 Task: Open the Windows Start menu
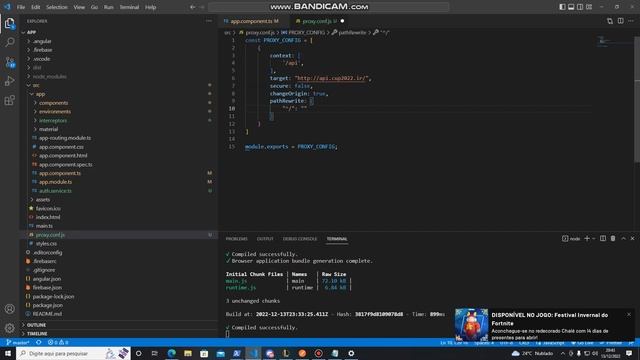tap(8, 353)
